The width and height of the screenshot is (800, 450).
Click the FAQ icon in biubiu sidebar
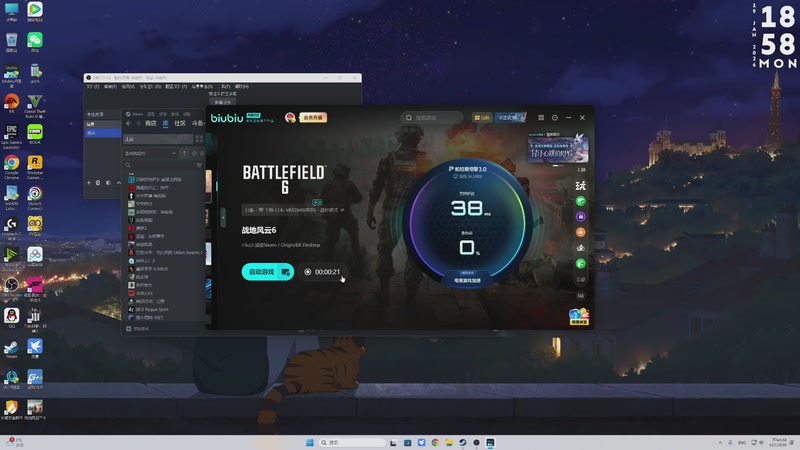pos(581,296)
